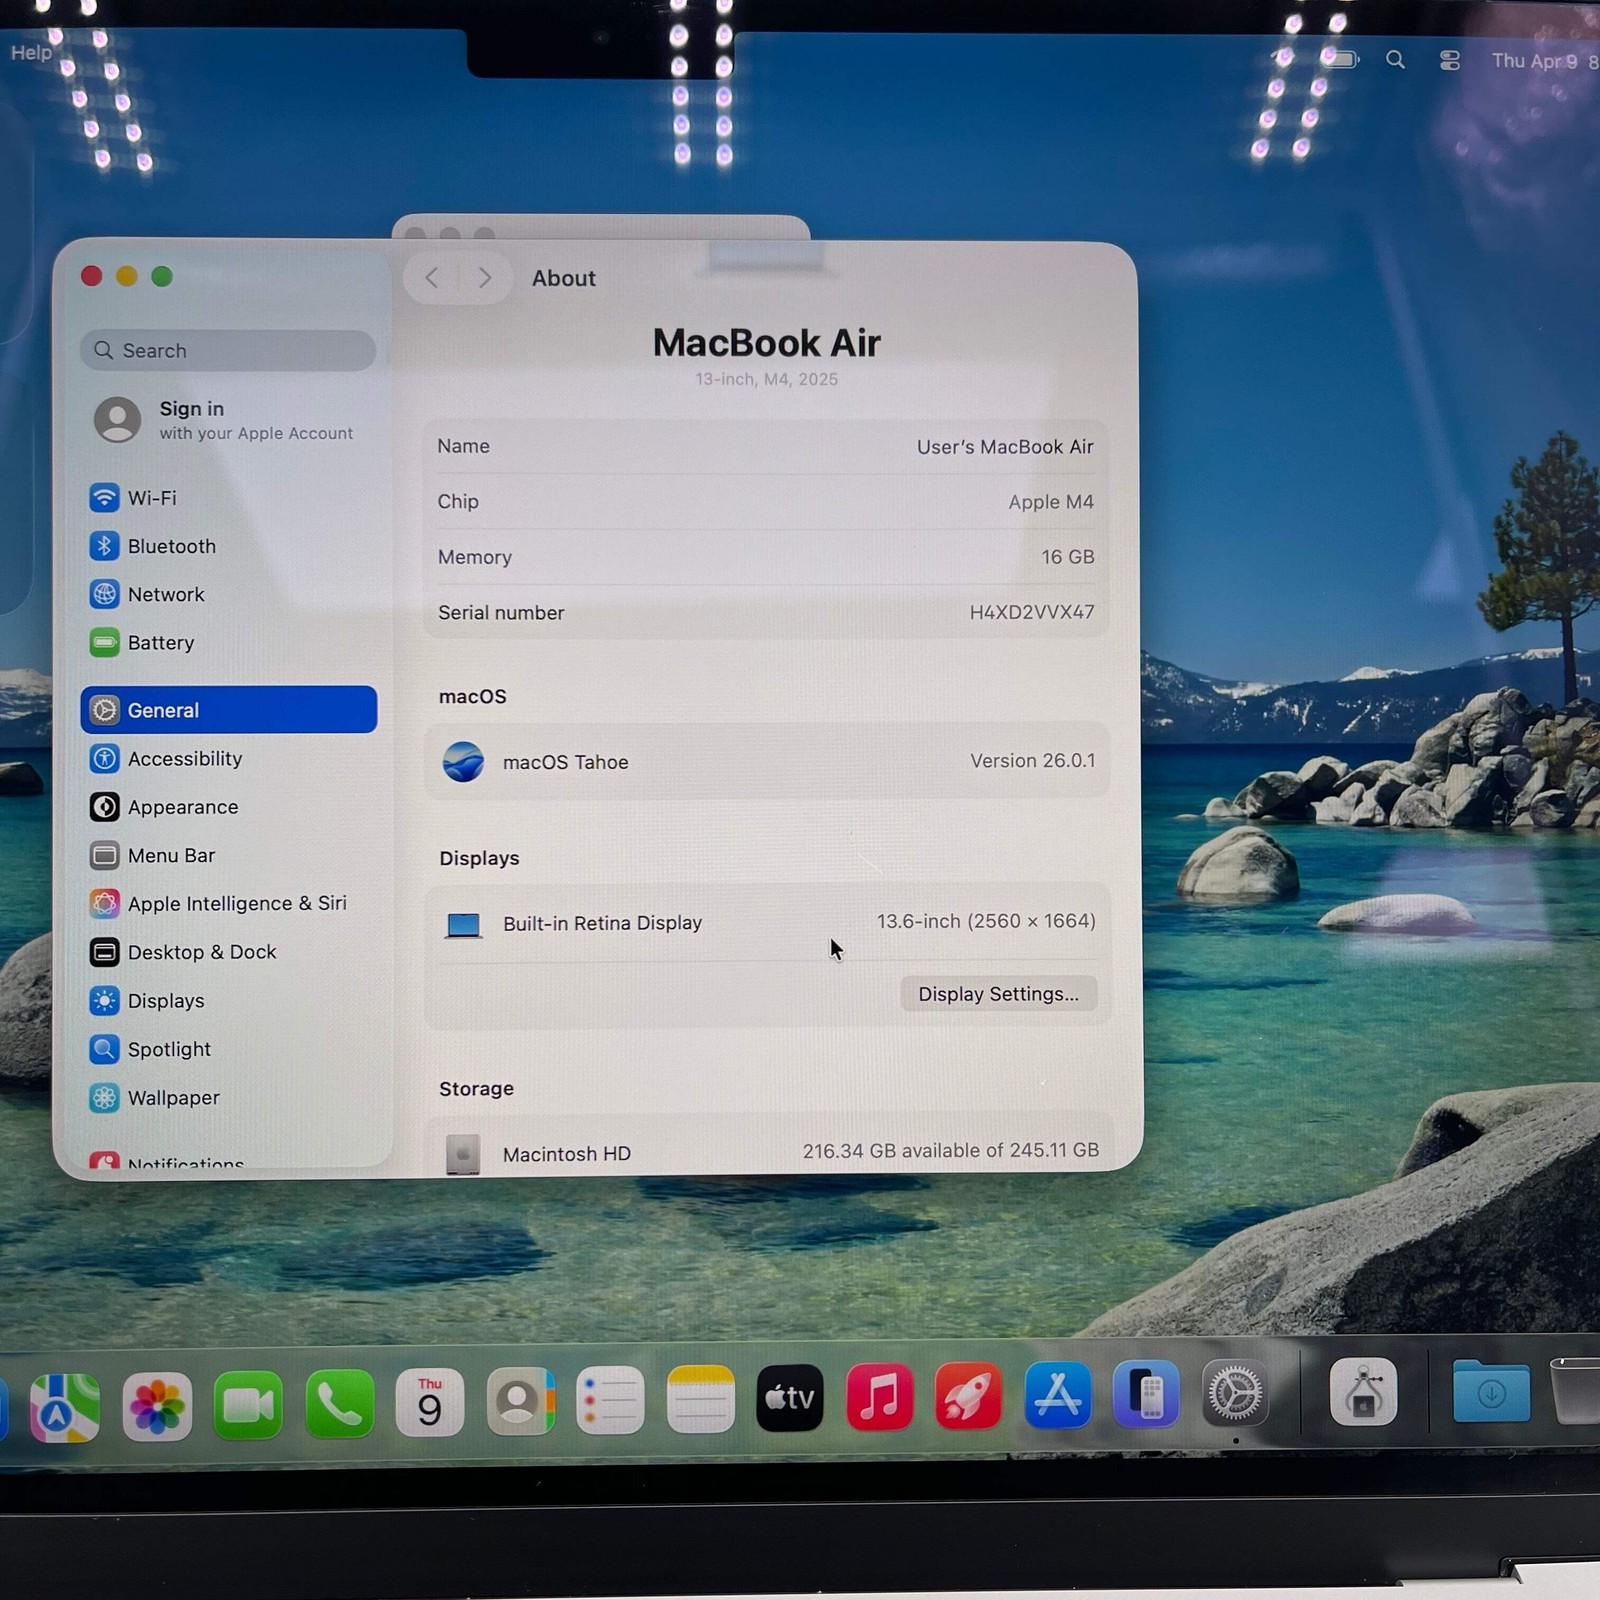1600x1600 pixels.
Task: Open Control Center from the menu bar
Action: 1450,61
